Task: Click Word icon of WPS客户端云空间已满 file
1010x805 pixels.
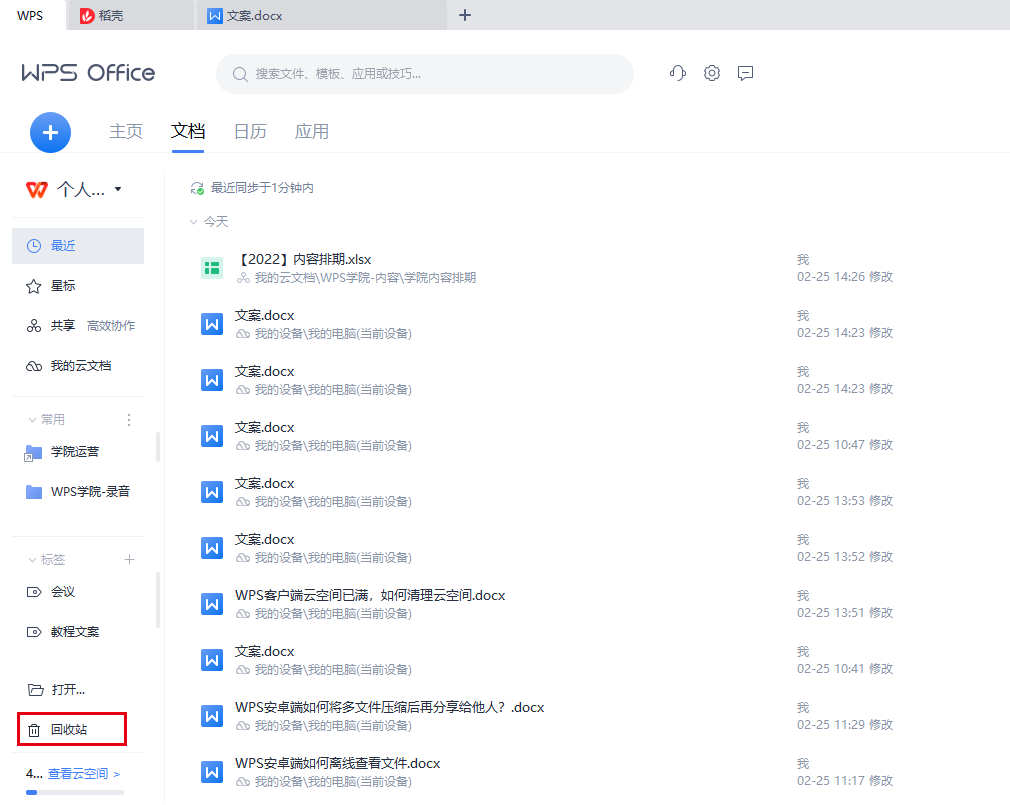Action: point(212,605)
